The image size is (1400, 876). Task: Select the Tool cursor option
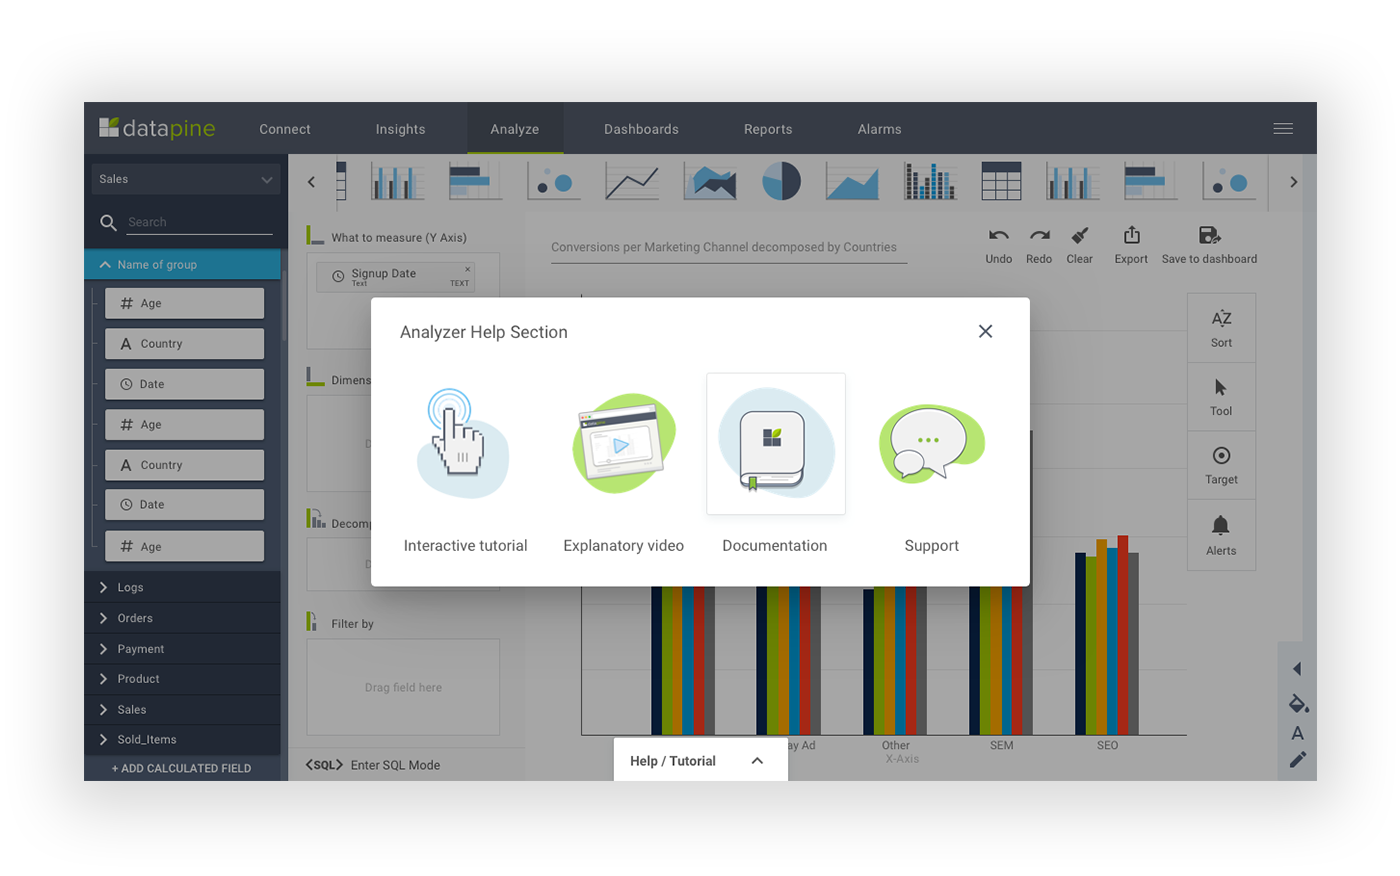coord(1221,397)
